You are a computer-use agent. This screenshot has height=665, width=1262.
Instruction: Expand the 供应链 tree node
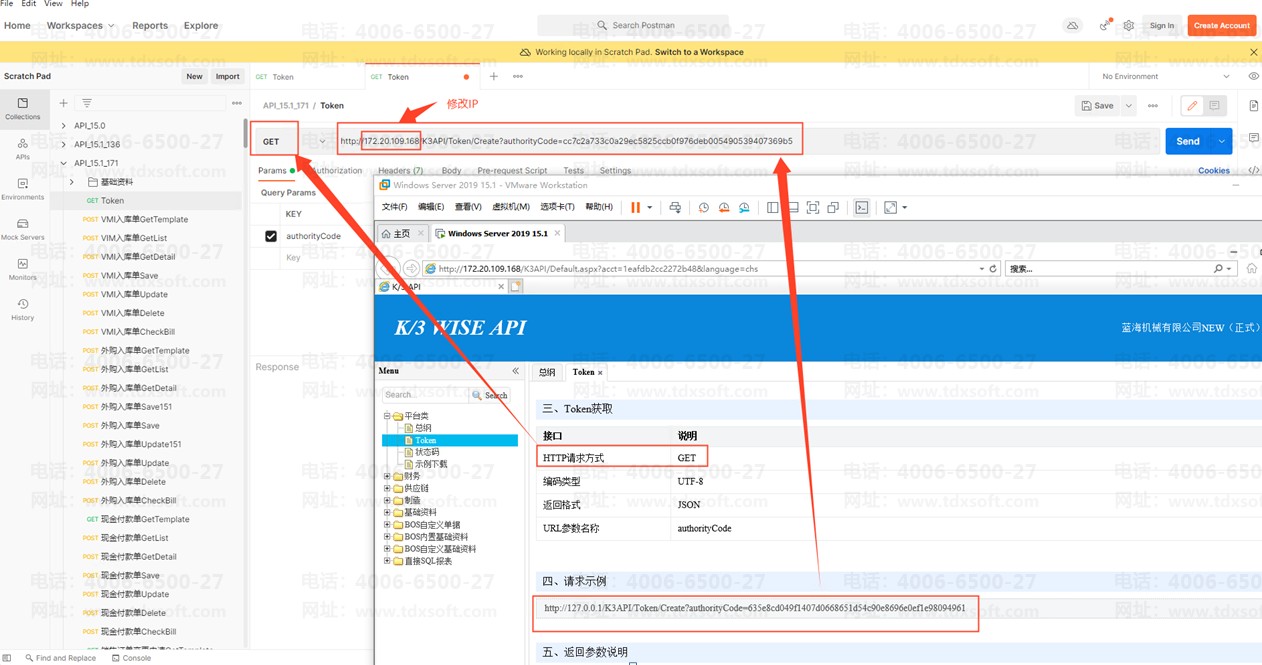pyautogui.click(x=387, y=488)
